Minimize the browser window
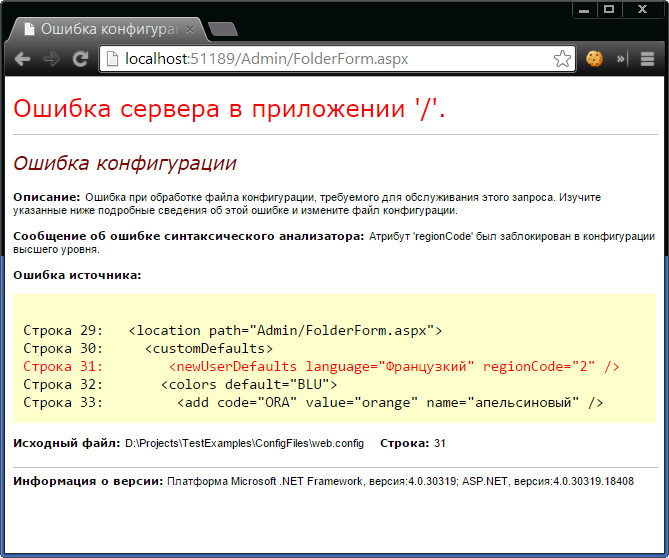The height and width of the screenshot is (558, 669). coord(584,10)
